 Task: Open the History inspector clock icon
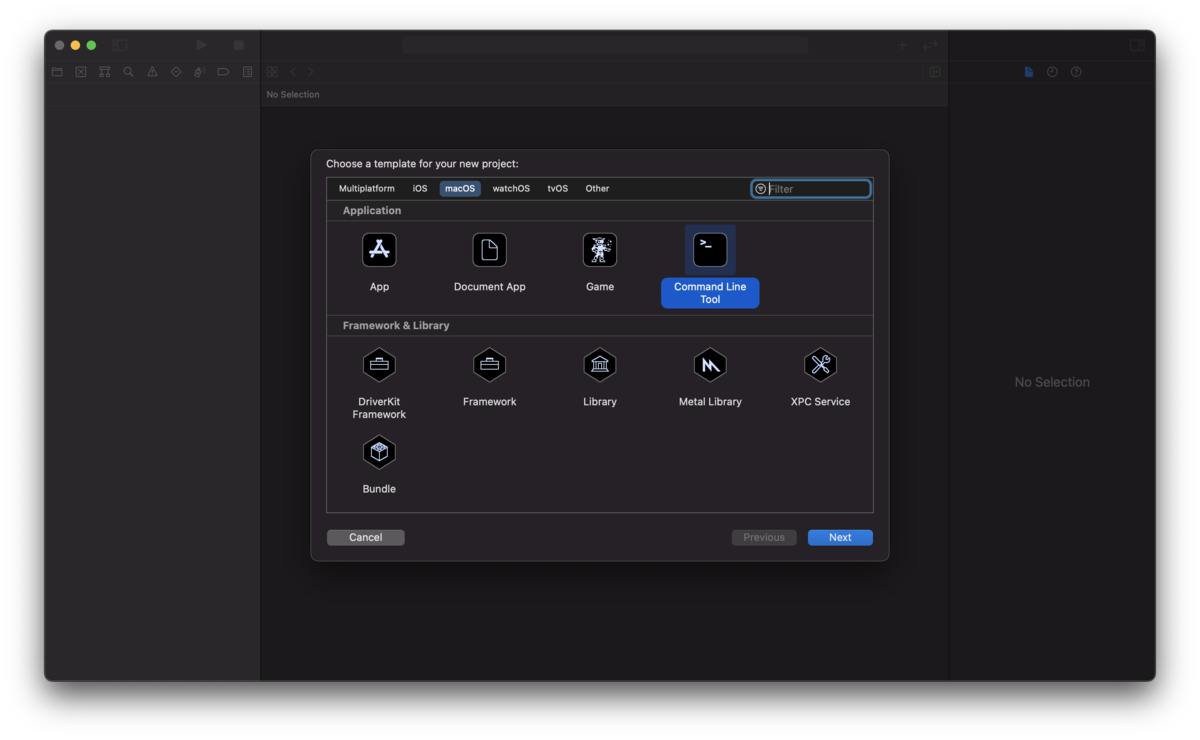coord(1052,72)
